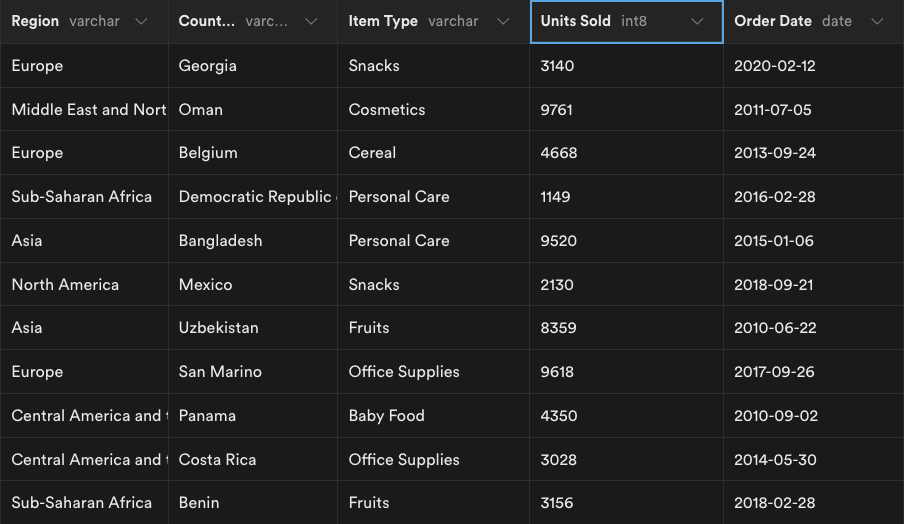Viewport: 904px width, 524px height.
Task: Select the 2010-06-22 order date cell
Action: click(x=813, y=327)
